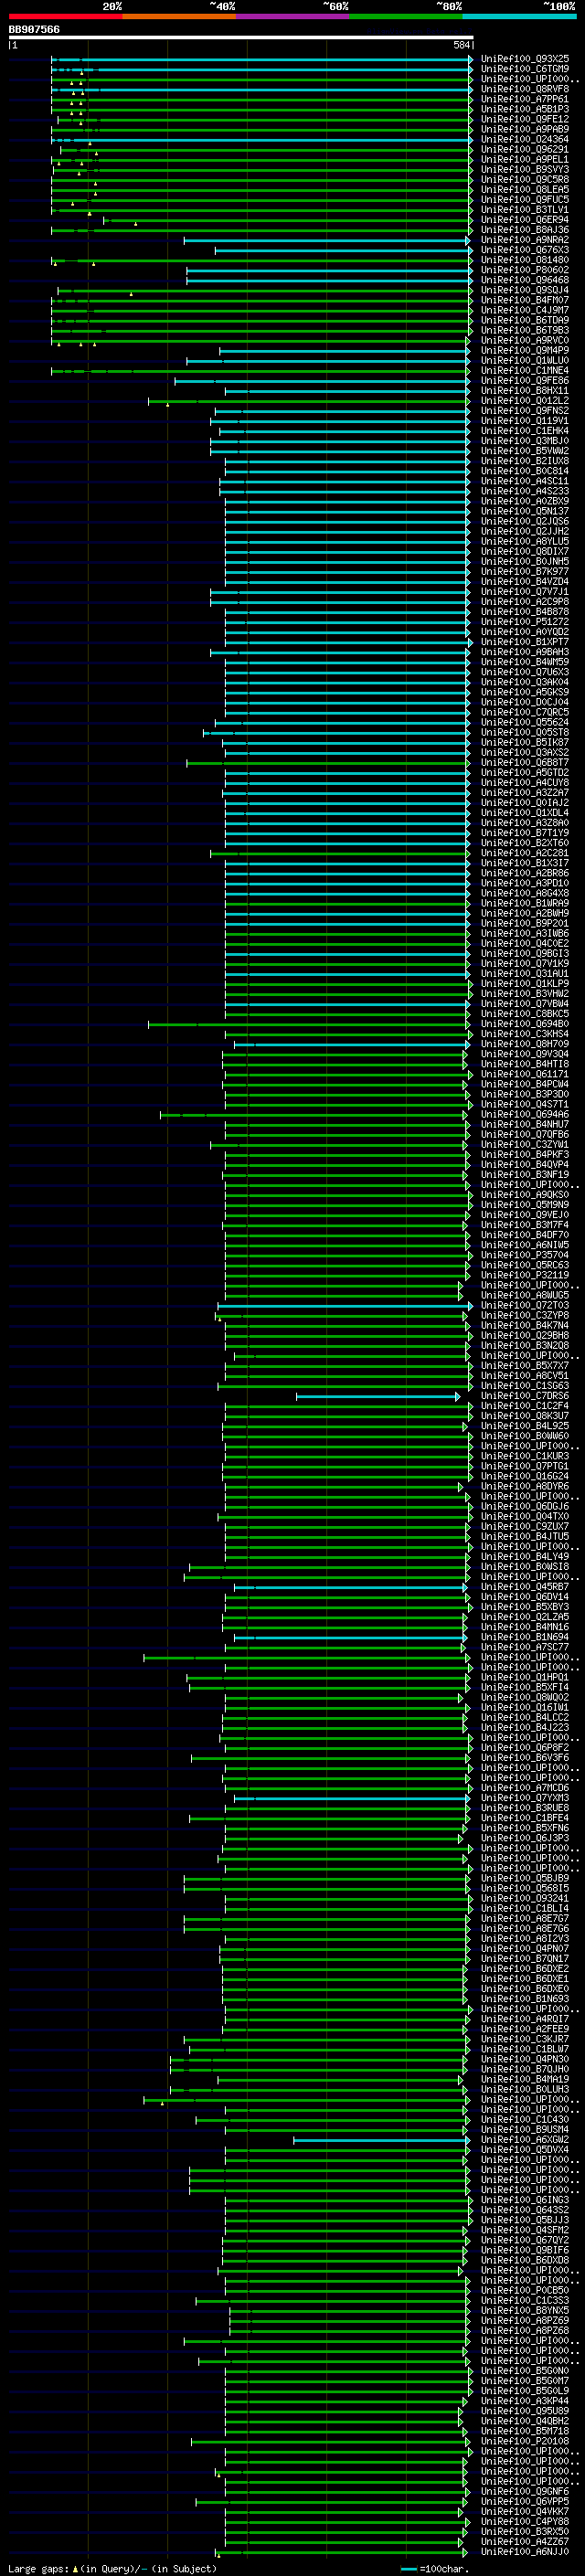The width and height of the screenshot is (585, 2576).
Task: Select hit label UniRef100_Q5DVX4
Action: point(524,2150)
